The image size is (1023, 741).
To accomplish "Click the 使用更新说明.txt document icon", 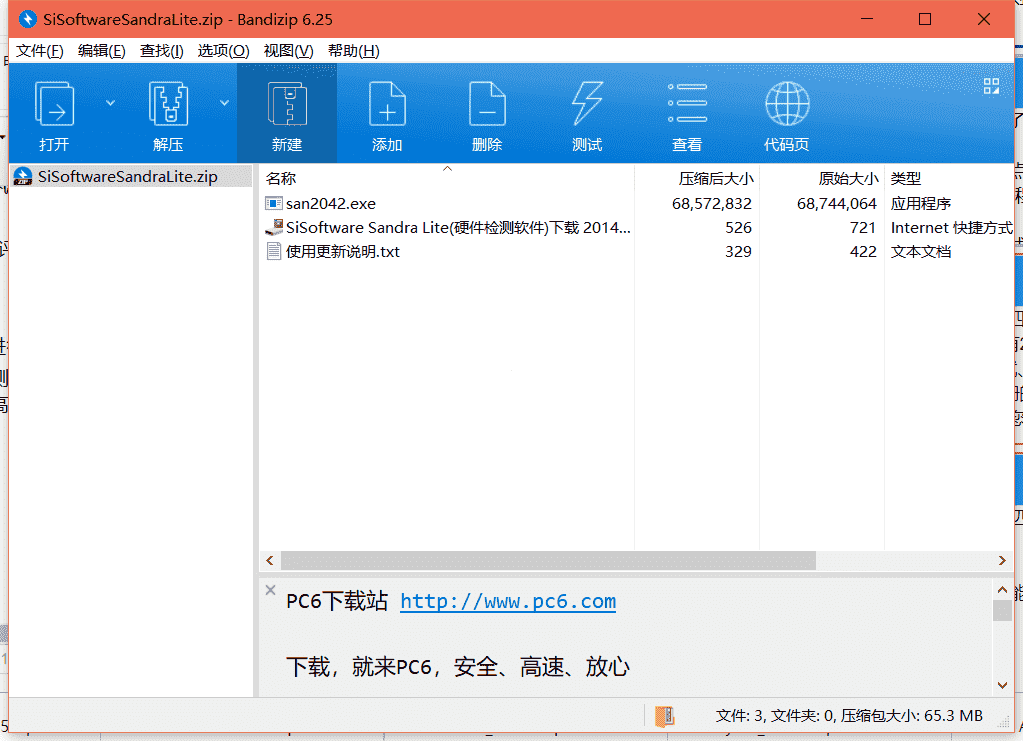I will [273, 252].
